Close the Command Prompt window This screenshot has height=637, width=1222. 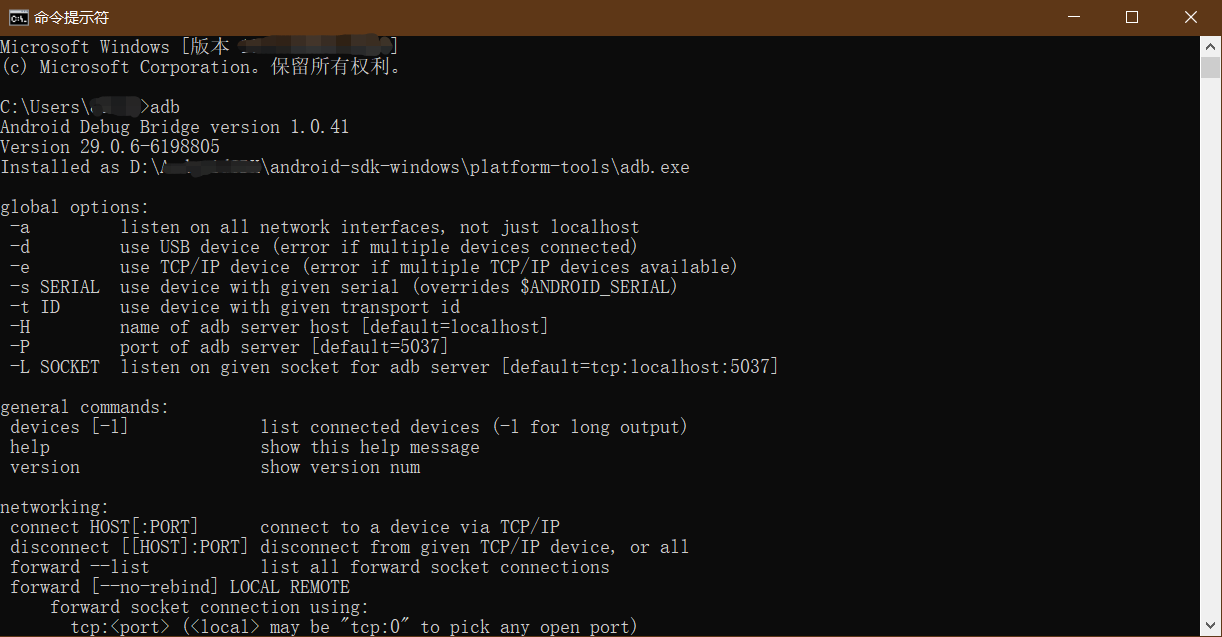(x=1191, y=17)
